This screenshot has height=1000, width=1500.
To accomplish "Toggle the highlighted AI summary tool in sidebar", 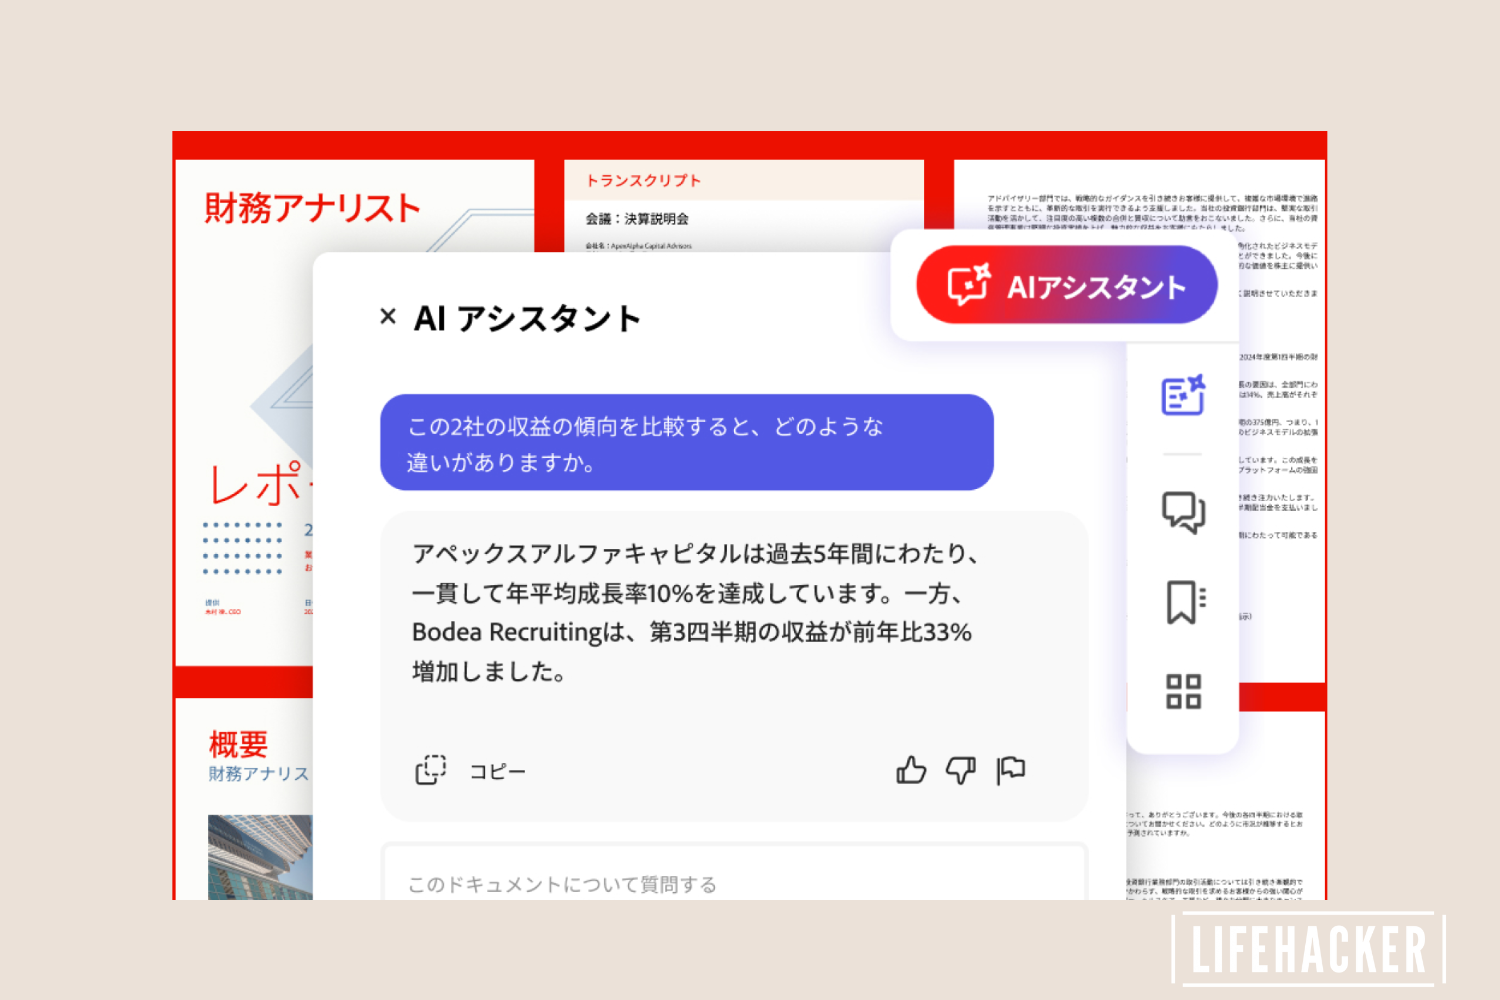I will [1184, 396].
